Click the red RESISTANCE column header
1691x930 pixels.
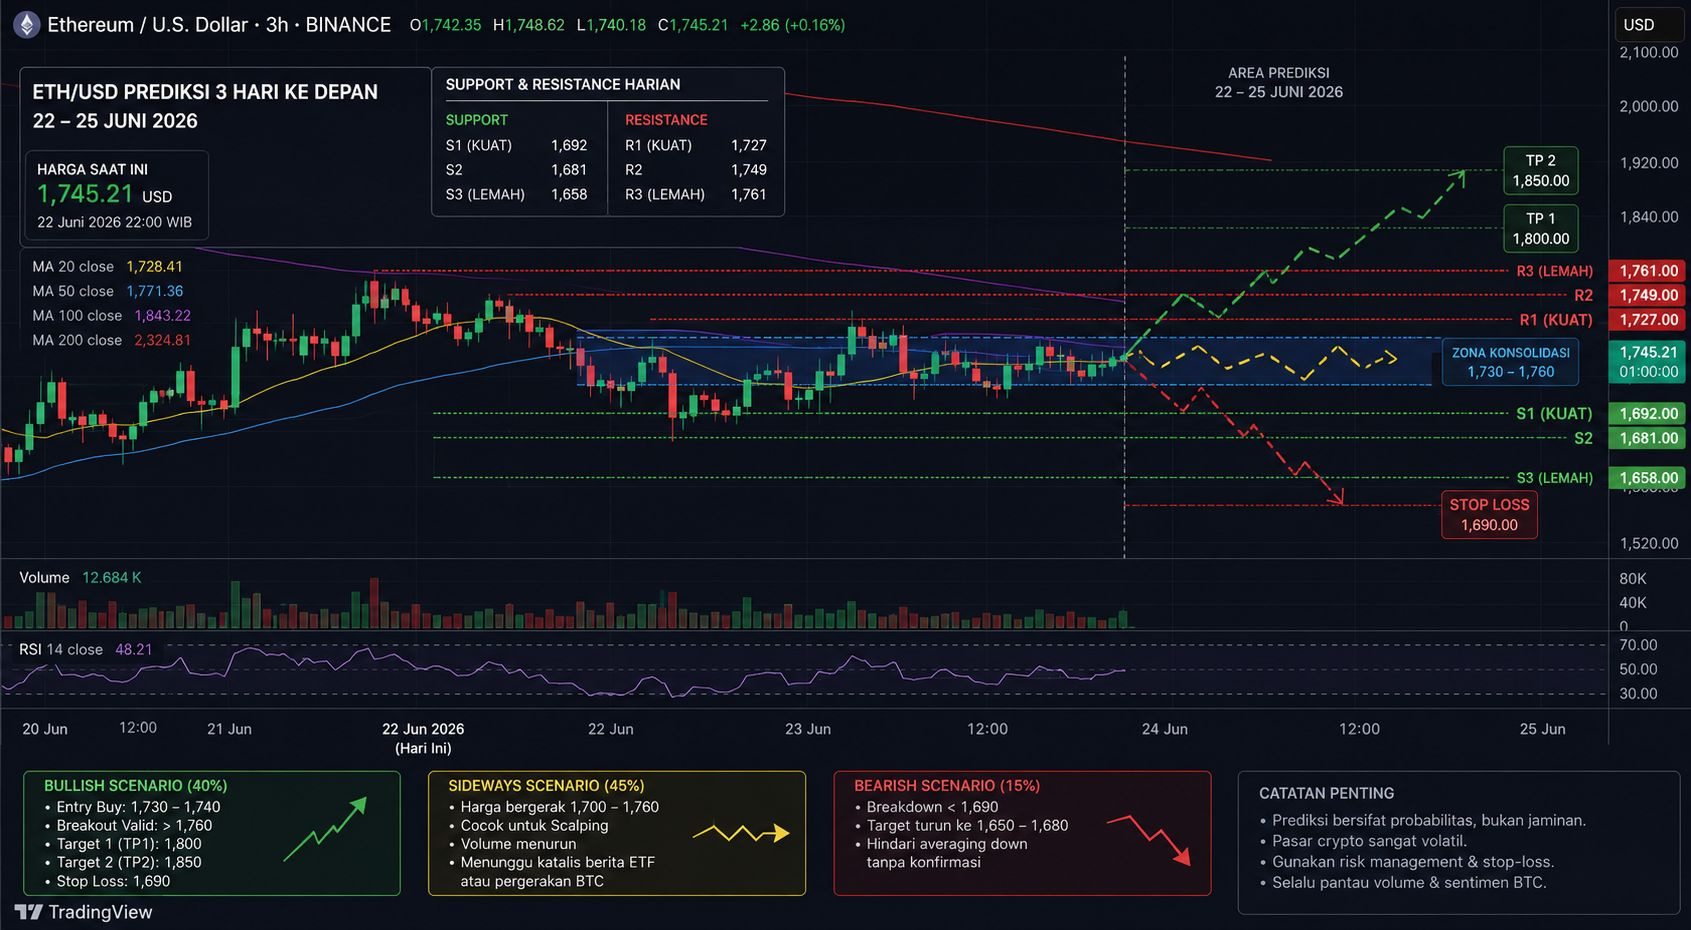(666, 120)
